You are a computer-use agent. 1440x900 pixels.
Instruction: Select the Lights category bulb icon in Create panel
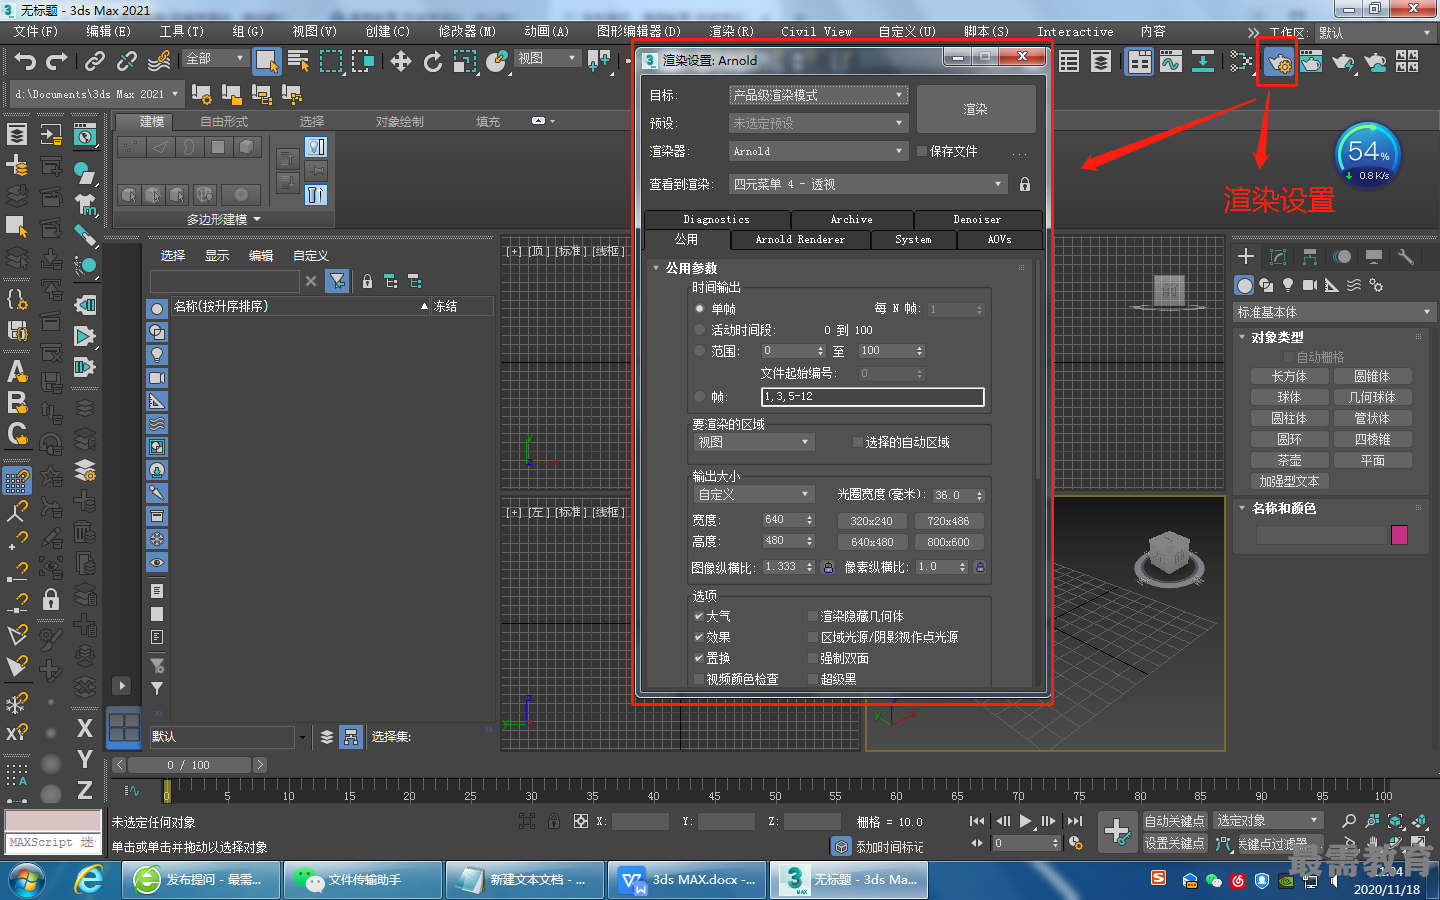click(1288, 285)
